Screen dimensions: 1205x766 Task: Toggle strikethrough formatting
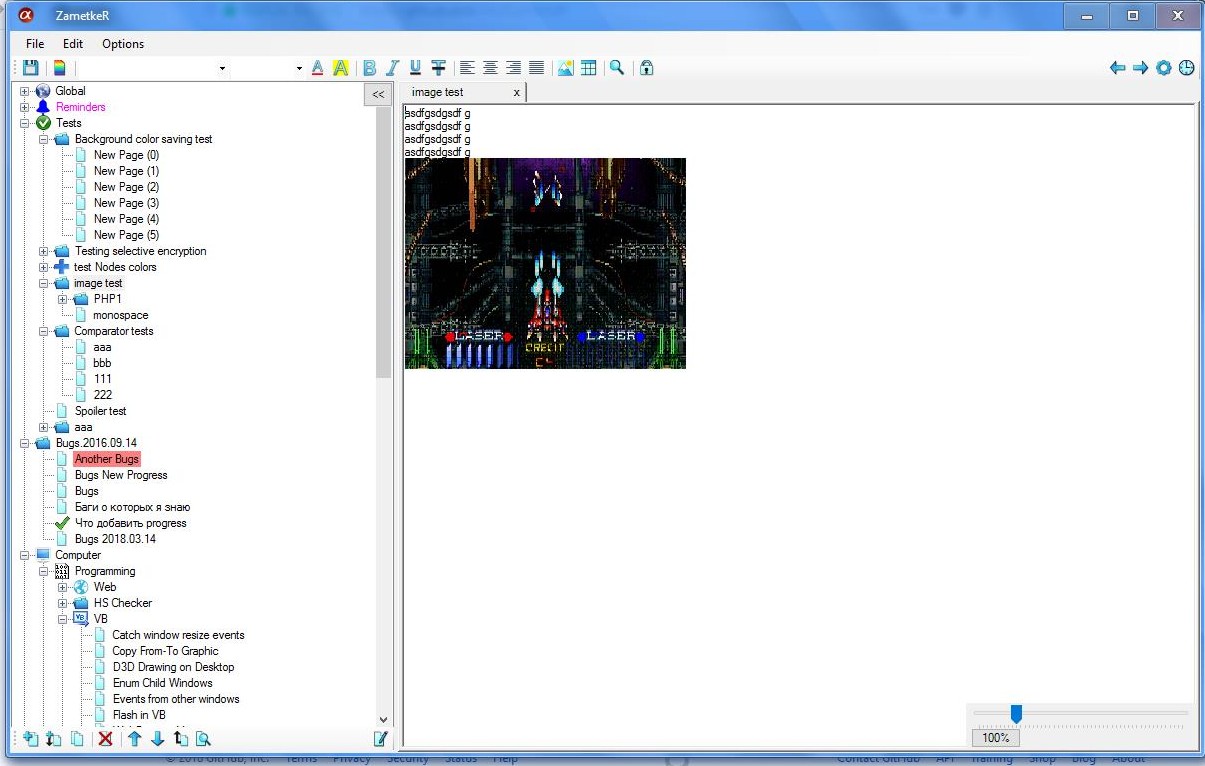[x=438, y=67]
